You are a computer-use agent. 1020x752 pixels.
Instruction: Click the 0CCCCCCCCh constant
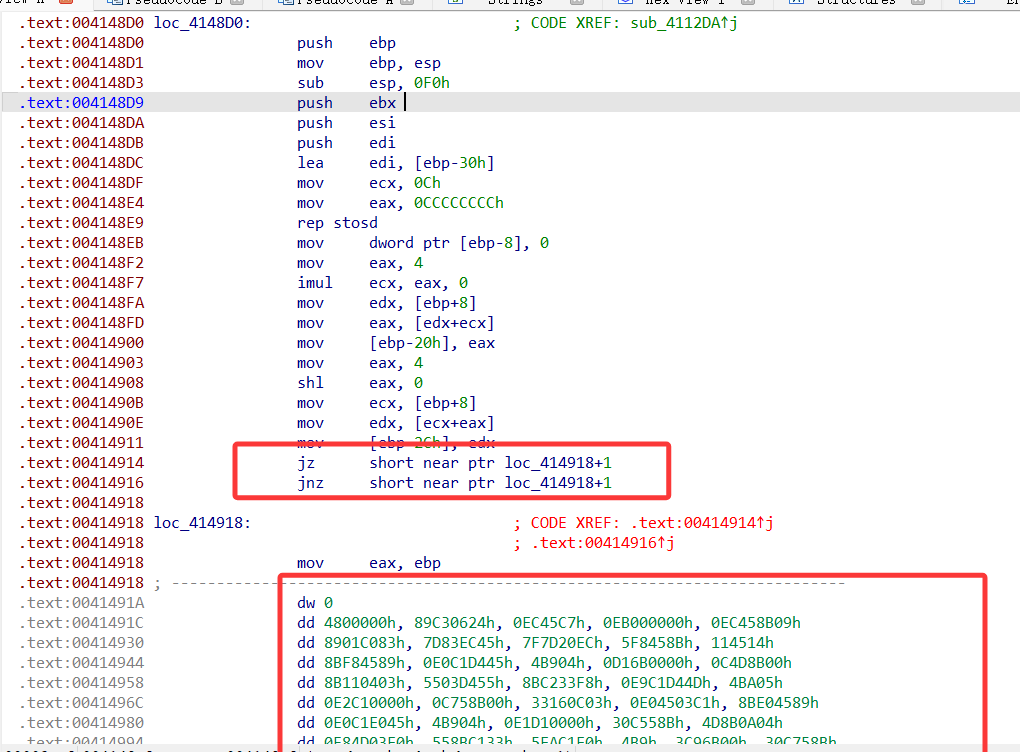tap(459, 204)
